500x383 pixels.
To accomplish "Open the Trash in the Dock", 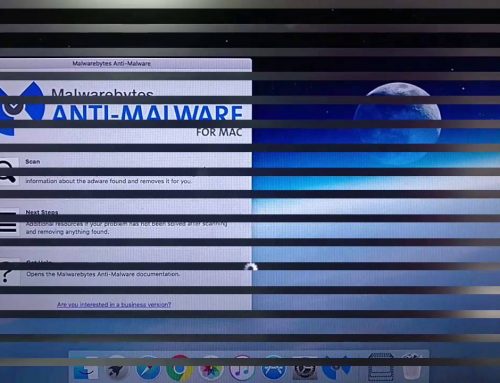I will click(x=412, y=367).
